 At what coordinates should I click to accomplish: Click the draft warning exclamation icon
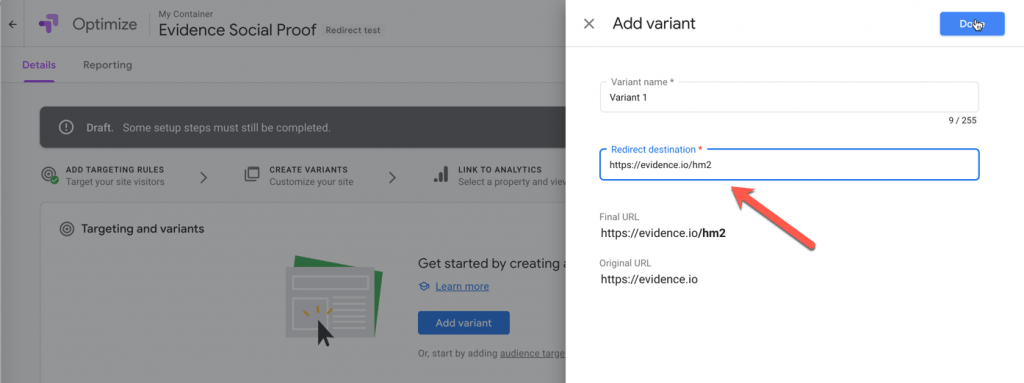coord(66,127)
